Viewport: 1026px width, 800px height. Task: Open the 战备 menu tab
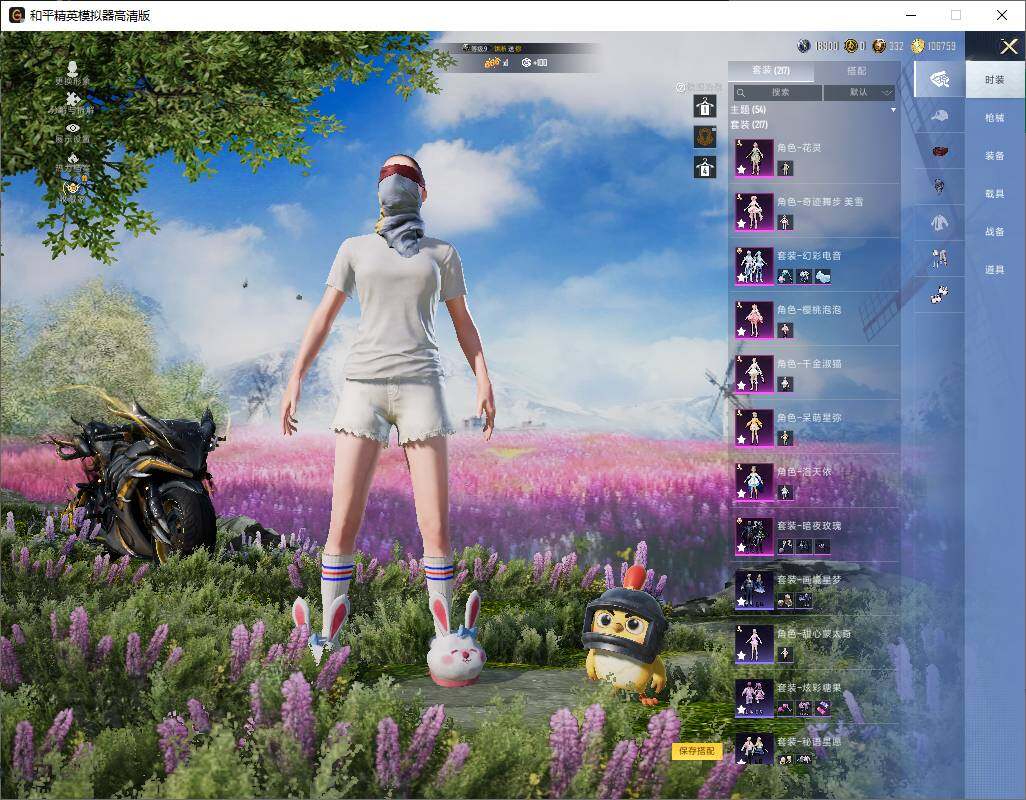(995, 232)
